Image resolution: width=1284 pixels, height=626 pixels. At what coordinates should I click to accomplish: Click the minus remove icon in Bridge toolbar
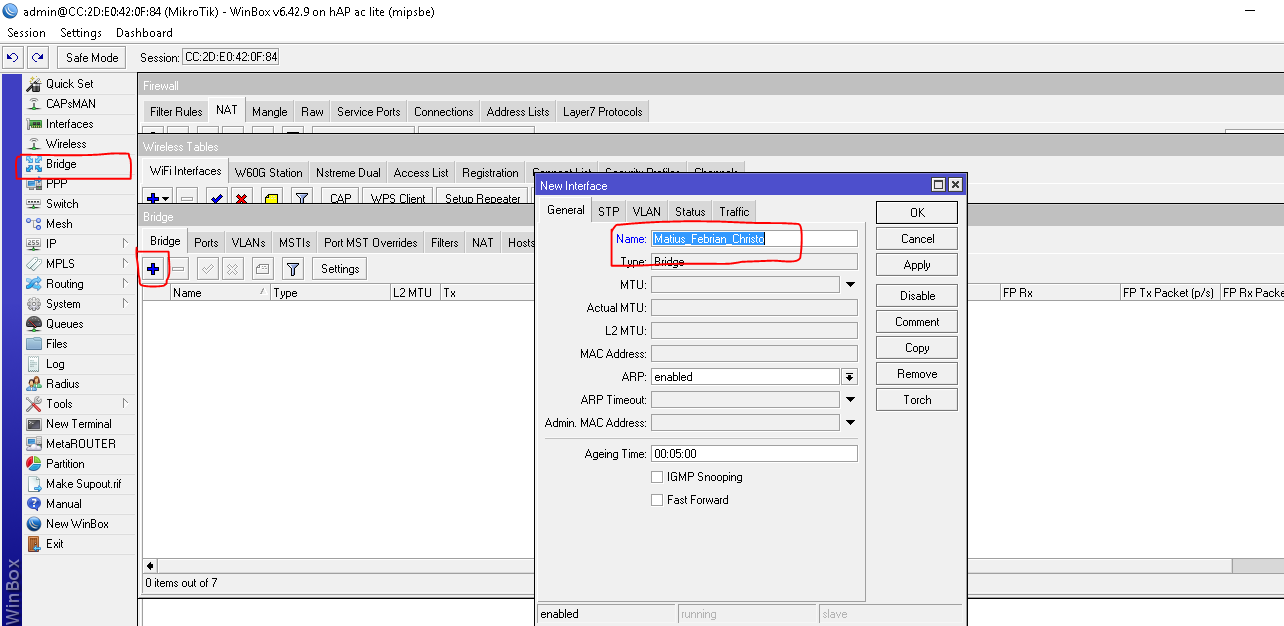coord(178,269)
